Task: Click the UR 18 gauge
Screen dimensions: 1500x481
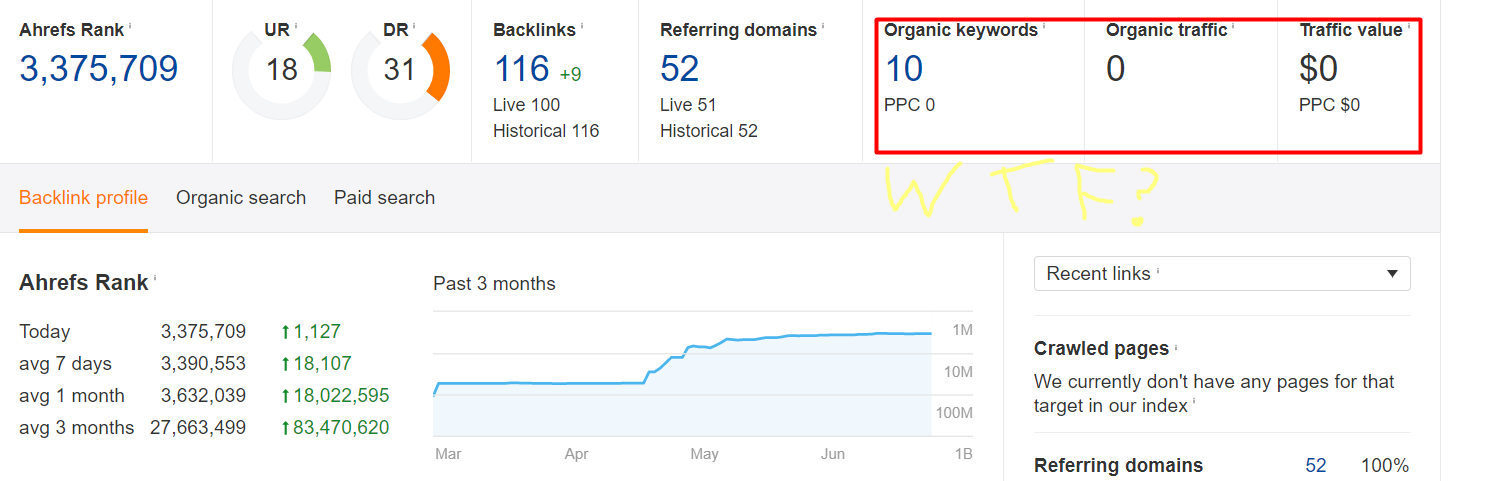Action: pos(281,70)
